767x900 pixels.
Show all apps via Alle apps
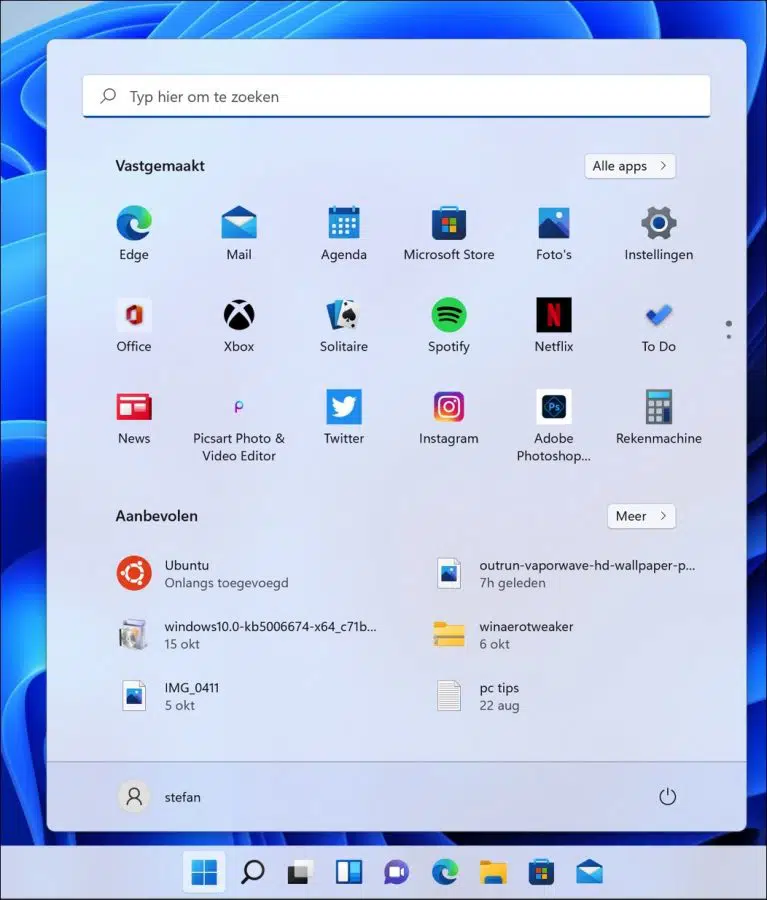(630, 166)
